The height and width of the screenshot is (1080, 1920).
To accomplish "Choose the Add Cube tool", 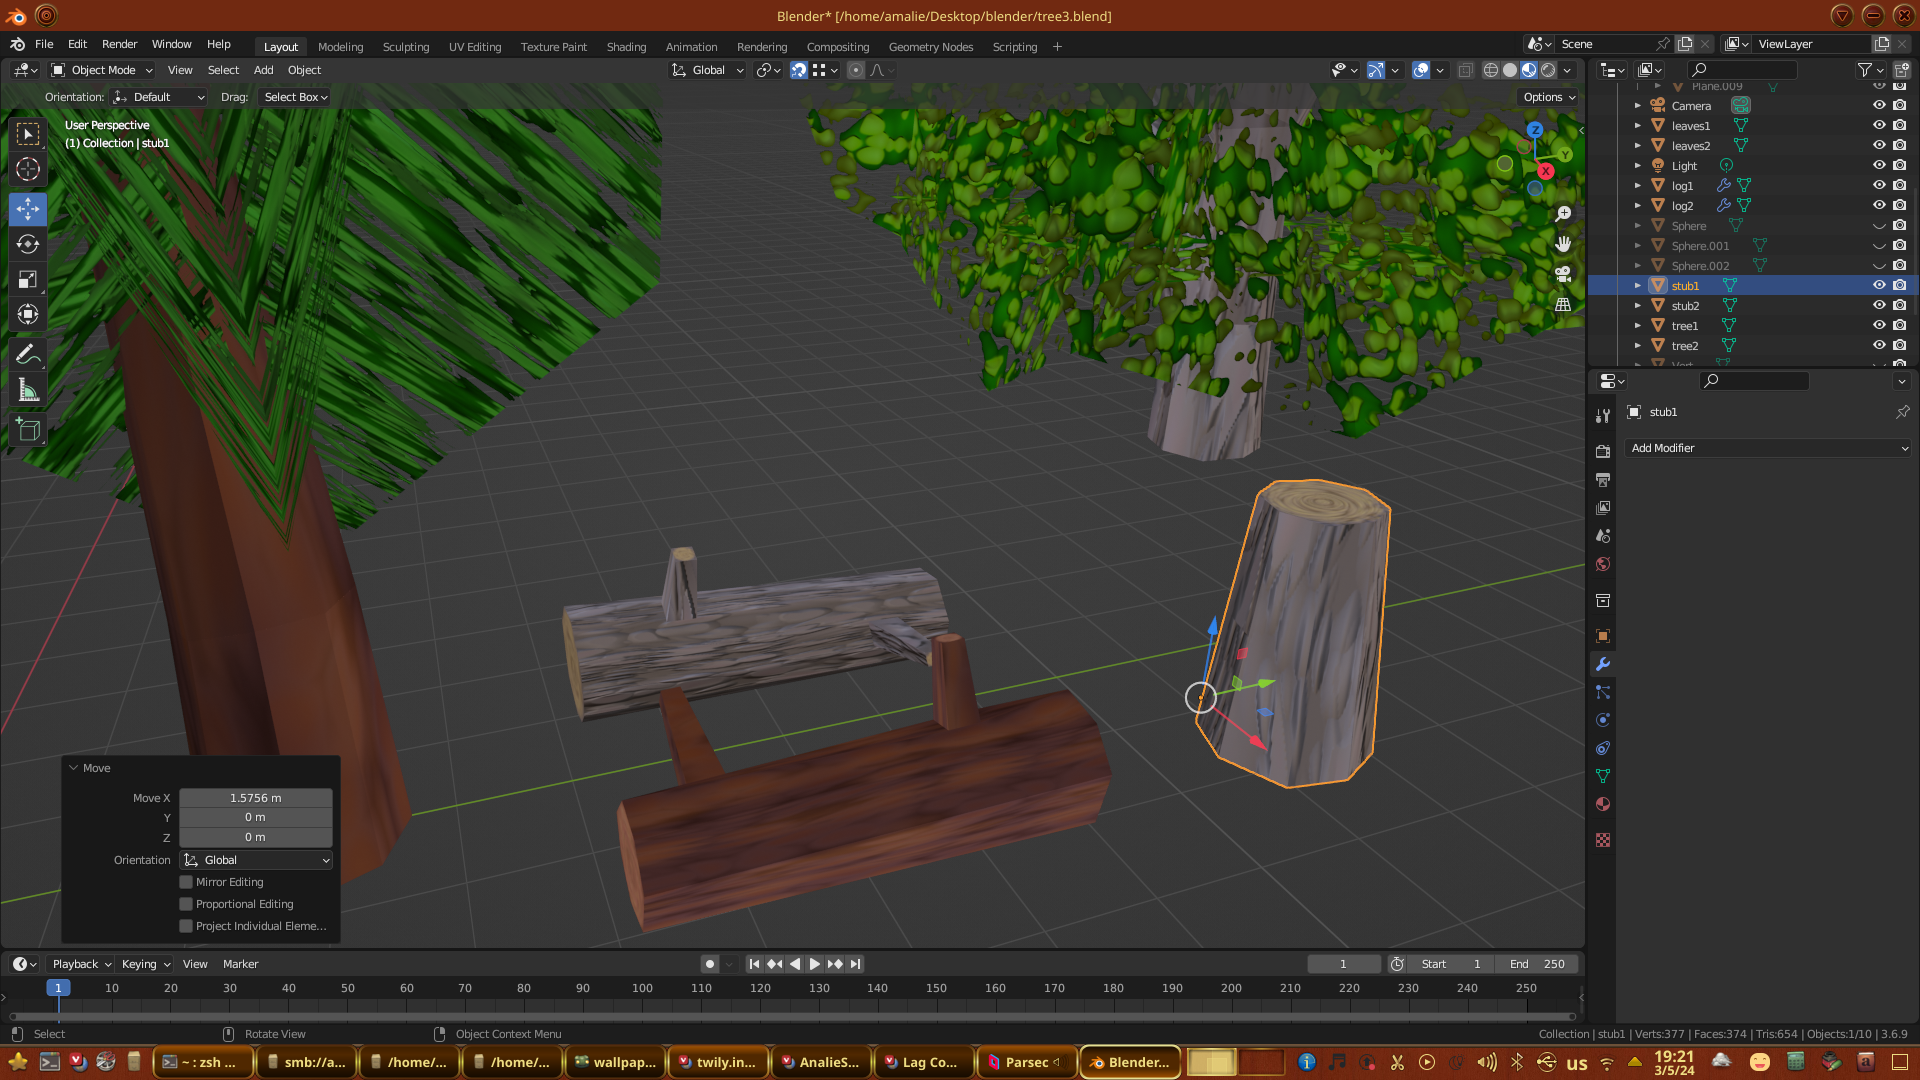I will click(28, 430).
